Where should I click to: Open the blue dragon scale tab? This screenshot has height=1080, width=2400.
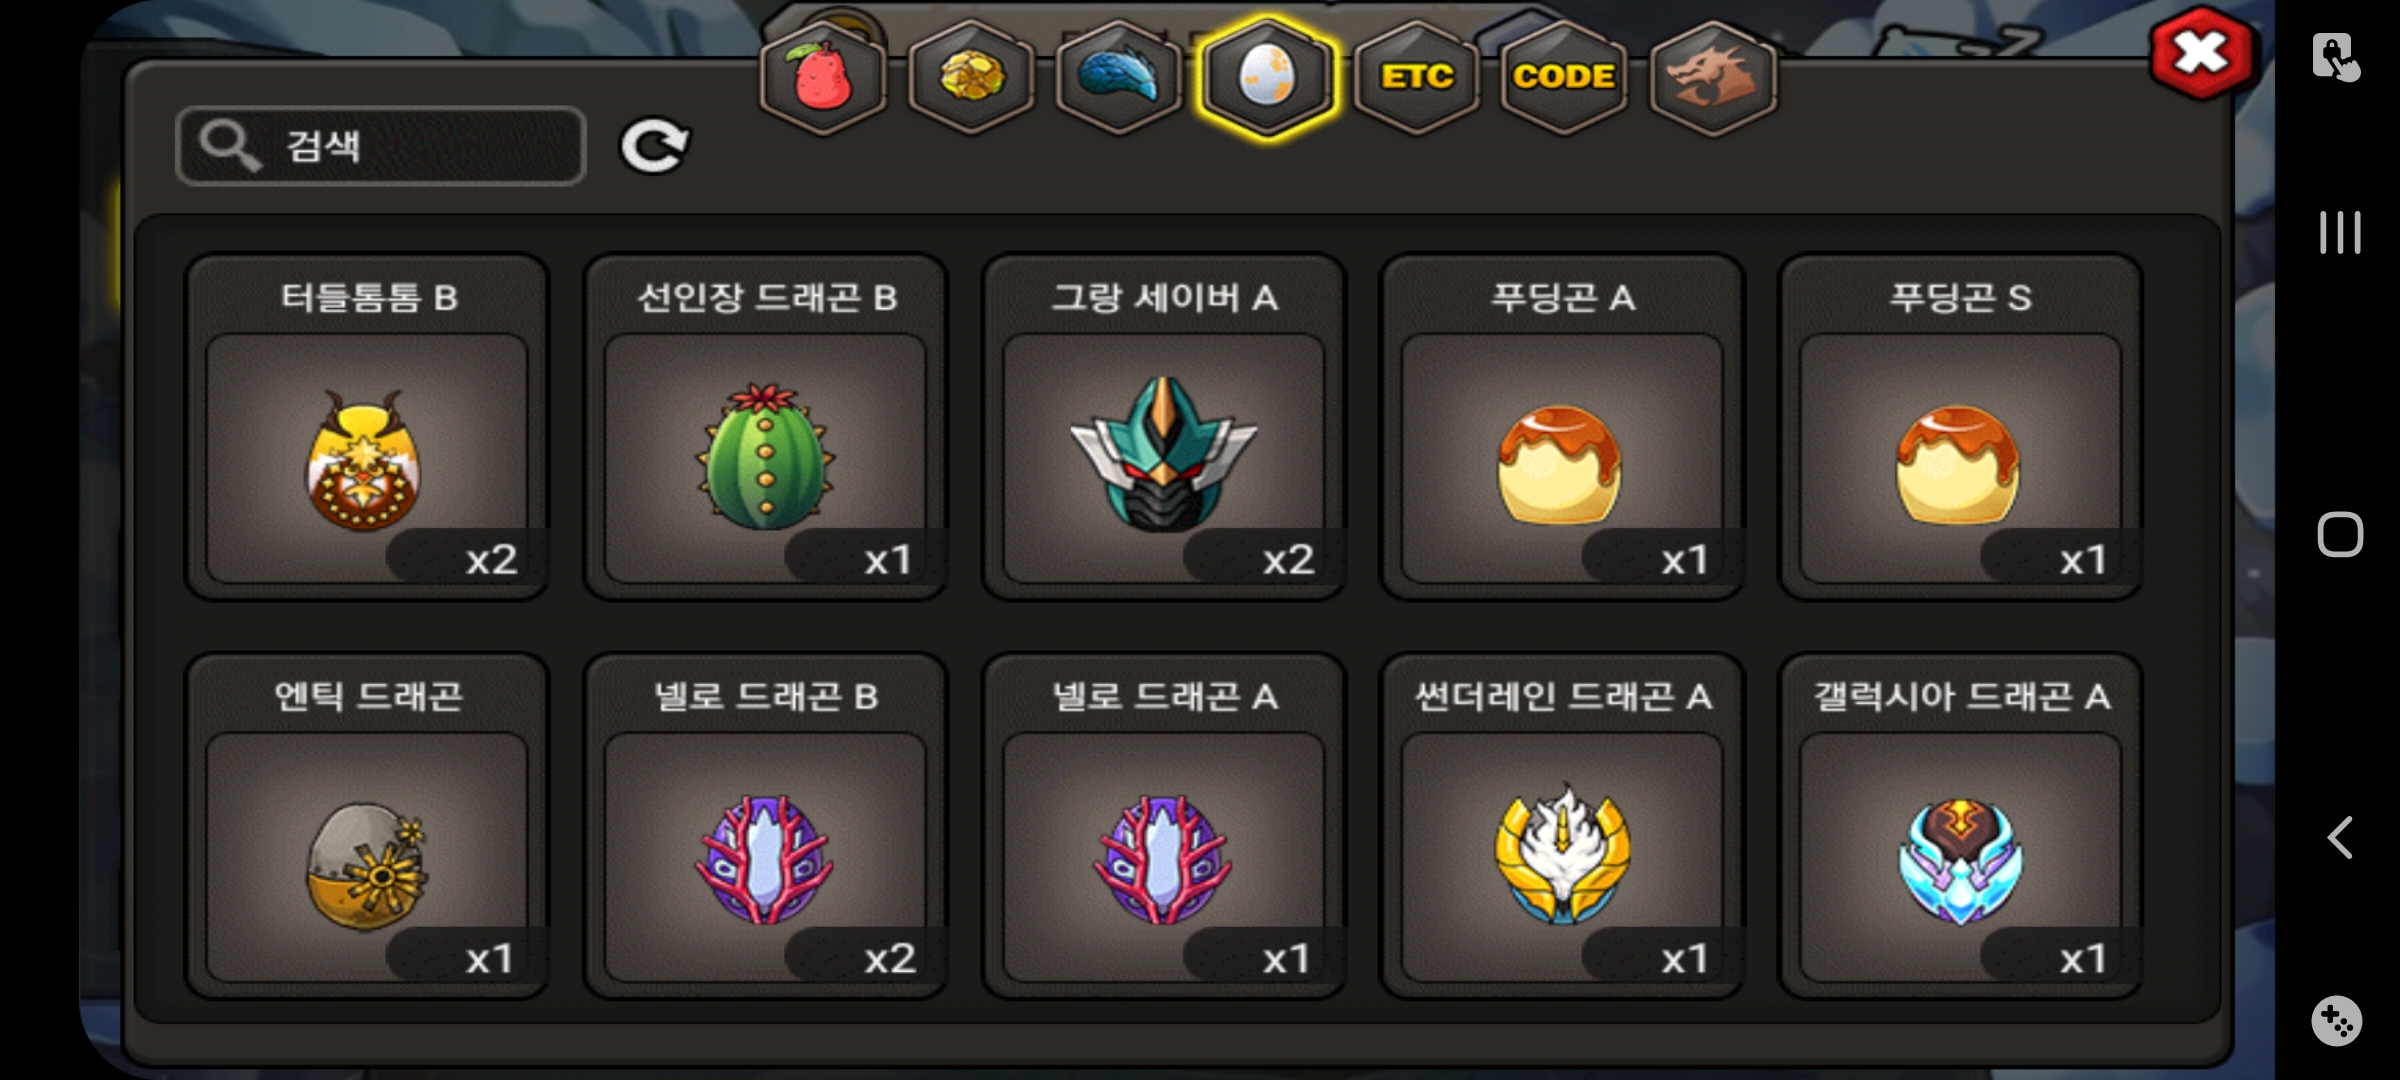tap(1119, 77)
